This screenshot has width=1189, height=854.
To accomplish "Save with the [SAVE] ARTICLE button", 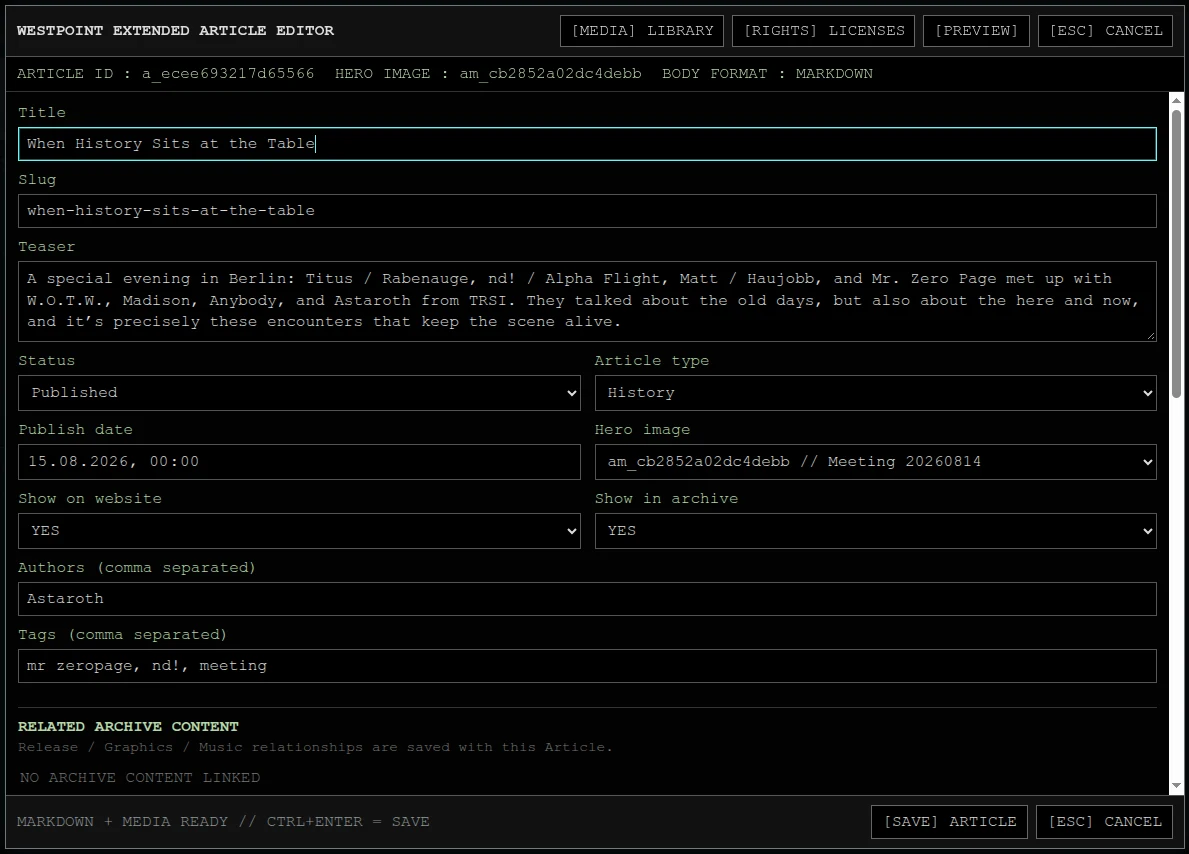I will click(949, 822).
